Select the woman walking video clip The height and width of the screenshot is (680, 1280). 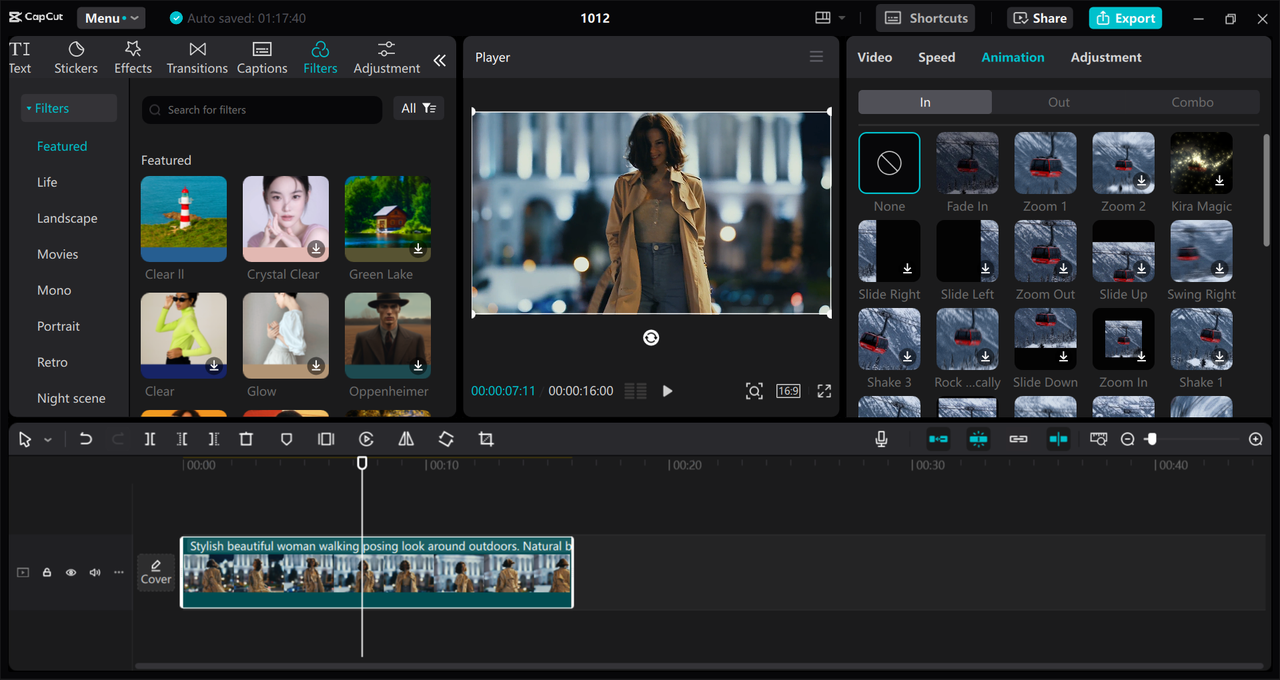click(x=377, y=572)
